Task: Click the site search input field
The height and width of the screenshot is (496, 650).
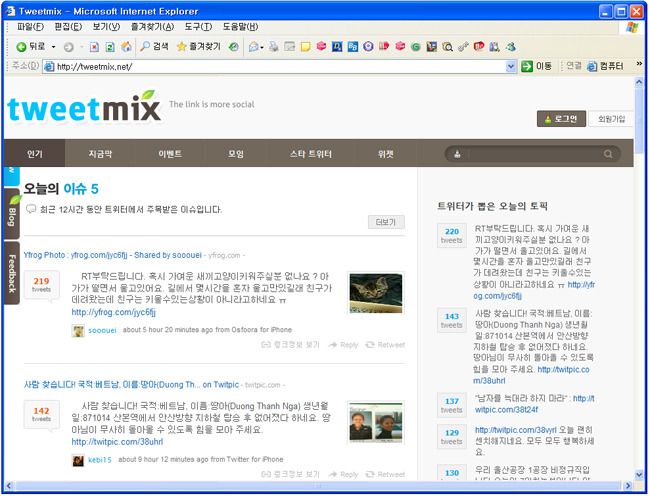Action: point(531,154)
